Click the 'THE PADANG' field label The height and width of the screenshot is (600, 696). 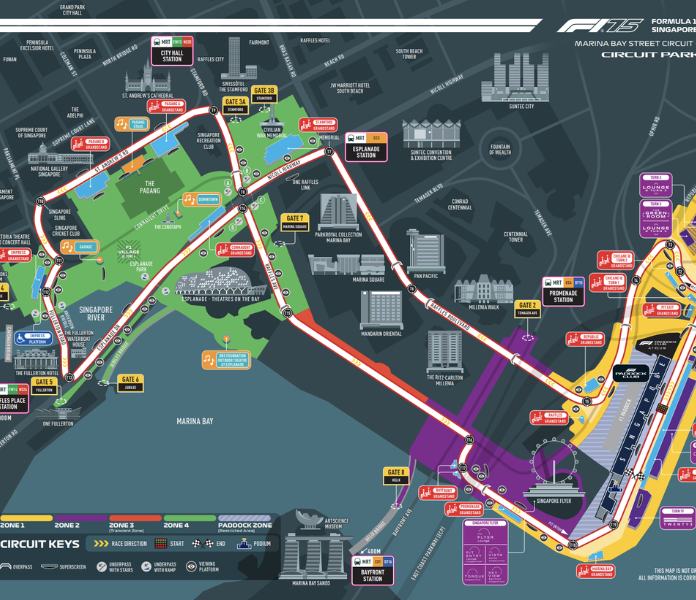150,187
